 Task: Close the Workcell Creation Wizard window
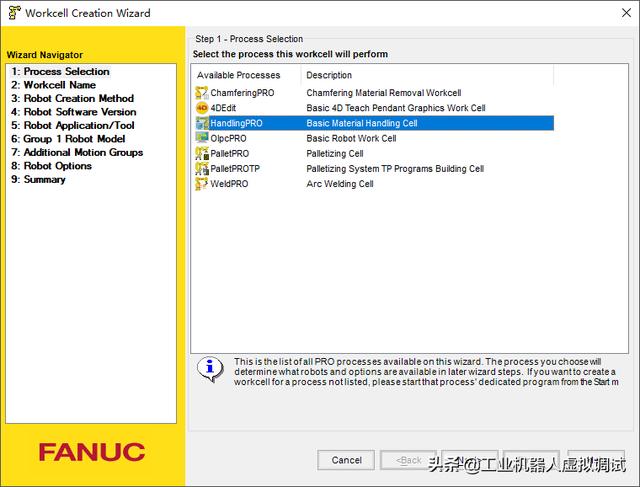pos(626,13)
